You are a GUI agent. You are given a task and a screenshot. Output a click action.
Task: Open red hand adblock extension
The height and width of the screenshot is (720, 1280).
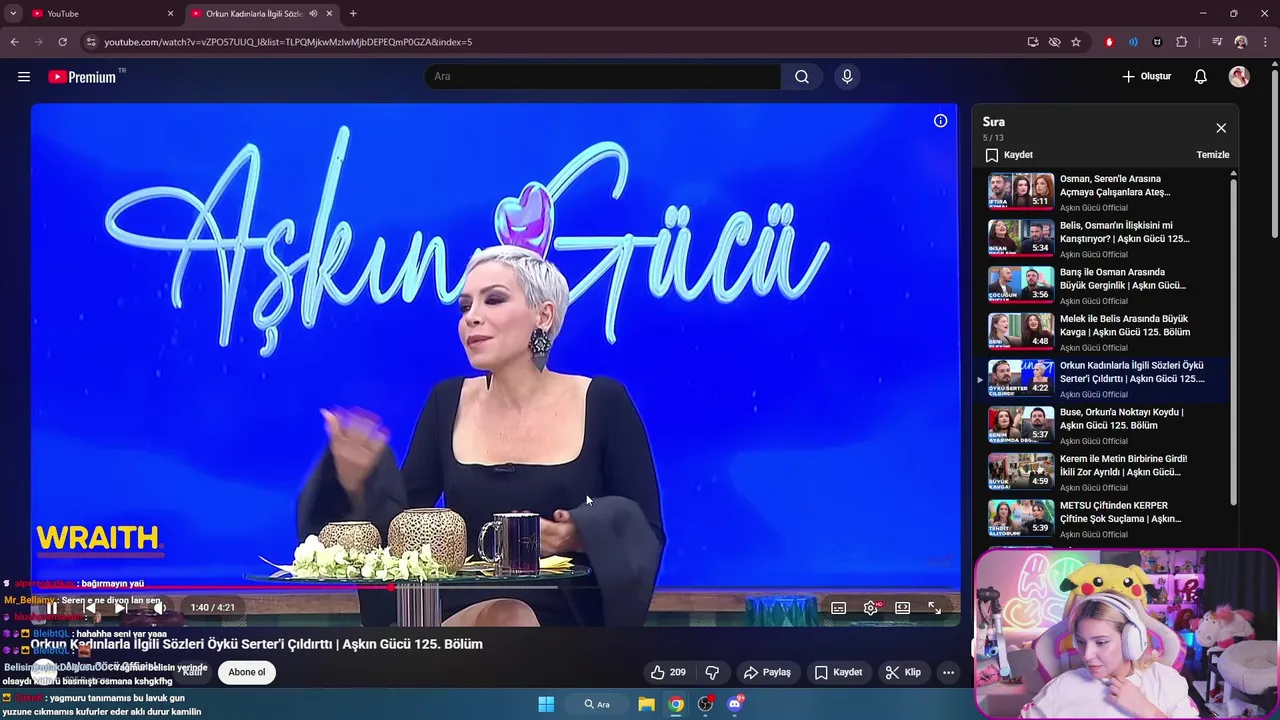[1109, 42]
